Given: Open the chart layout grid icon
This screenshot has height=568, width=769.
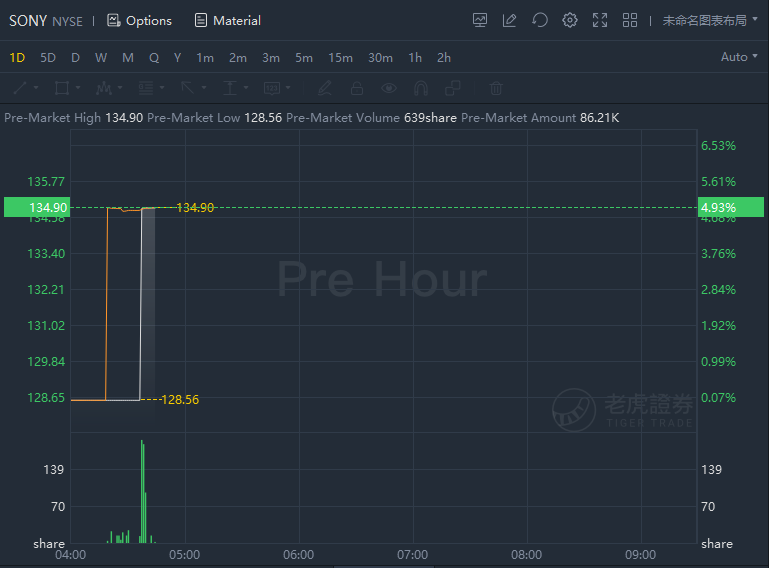Looking at the screenshot, I should click(630, 21).
